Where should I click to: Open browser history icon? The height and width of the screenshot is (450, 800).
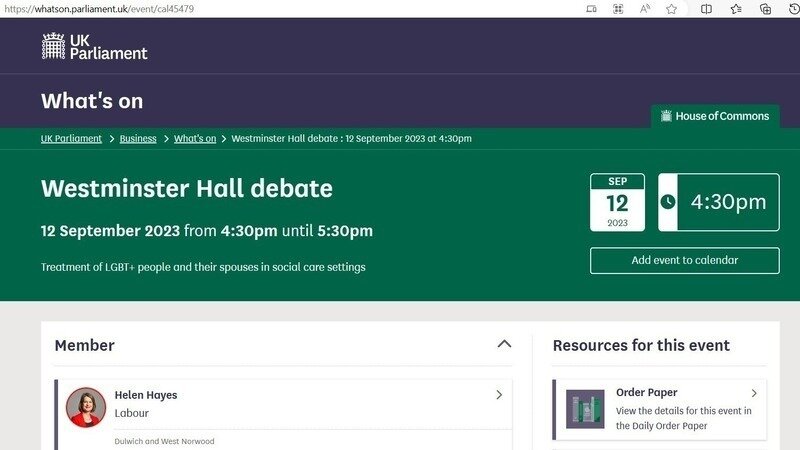792,9
